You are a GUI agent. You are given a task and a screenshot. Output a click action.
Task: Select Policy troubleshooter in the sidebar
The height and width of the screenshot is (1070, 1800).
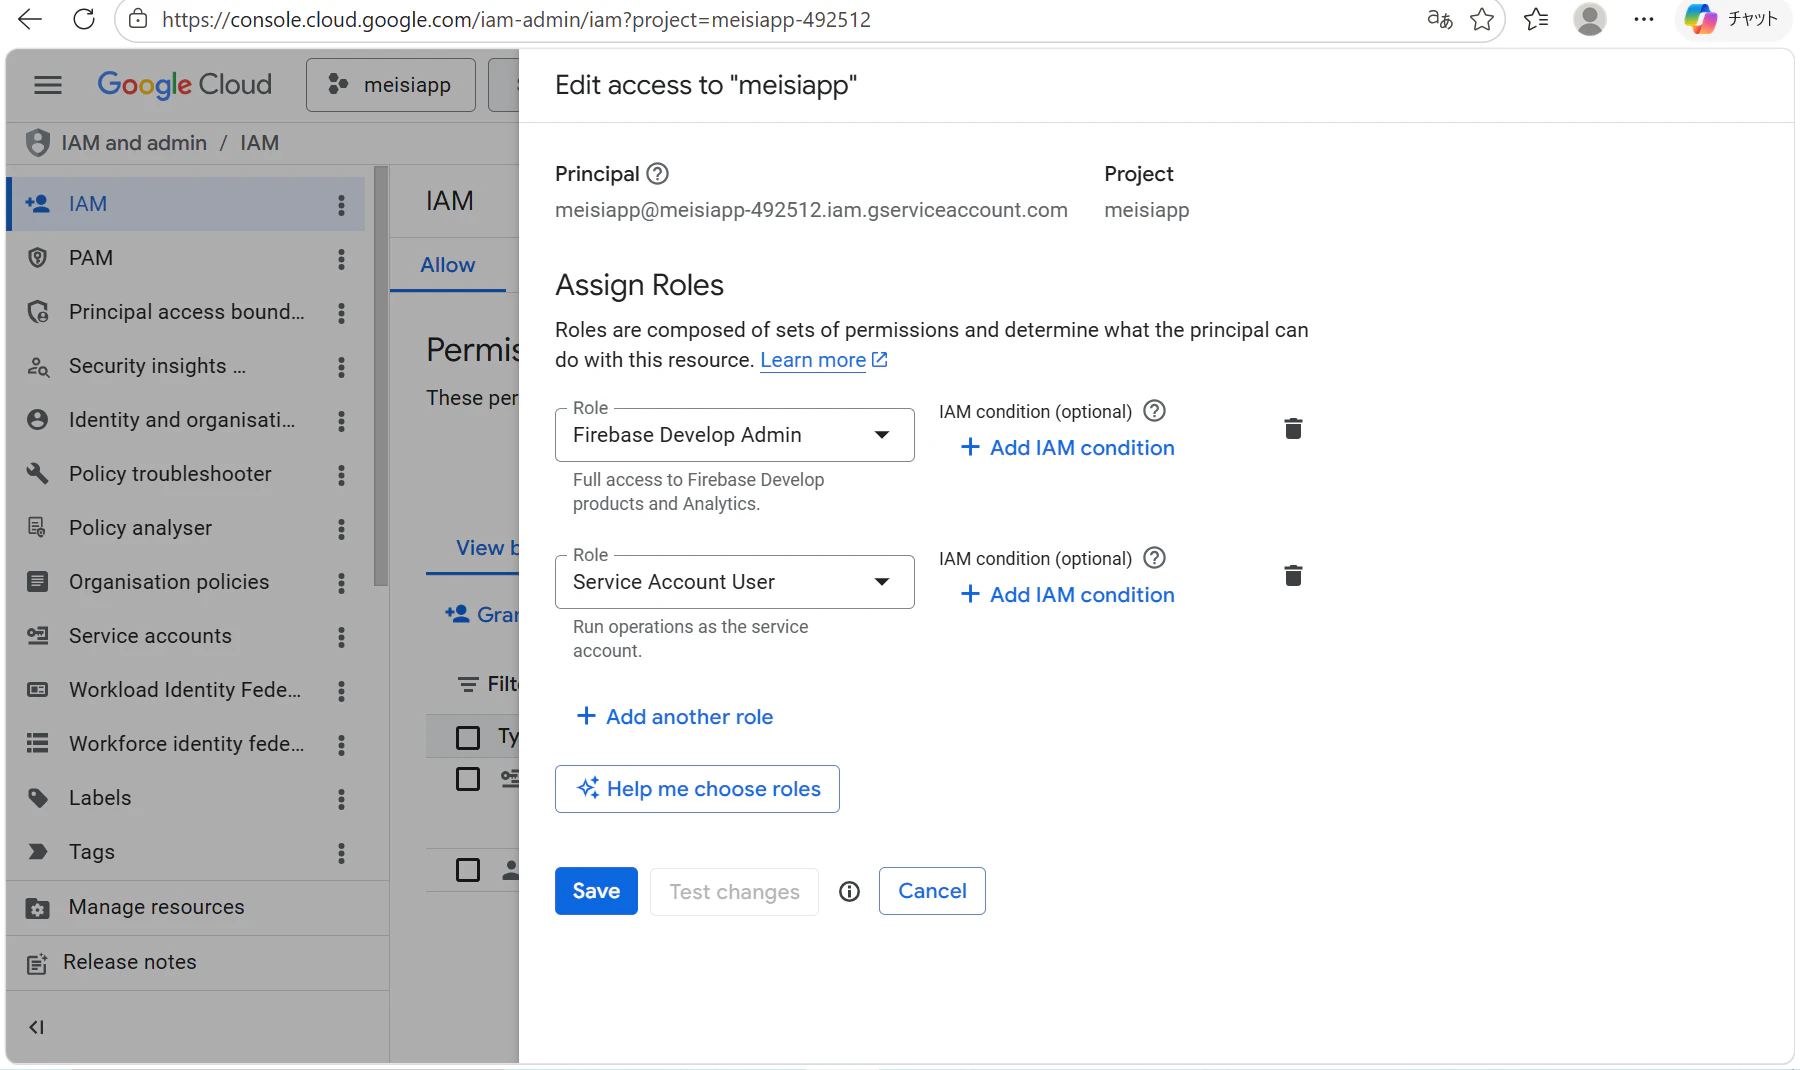pos(170,474)
